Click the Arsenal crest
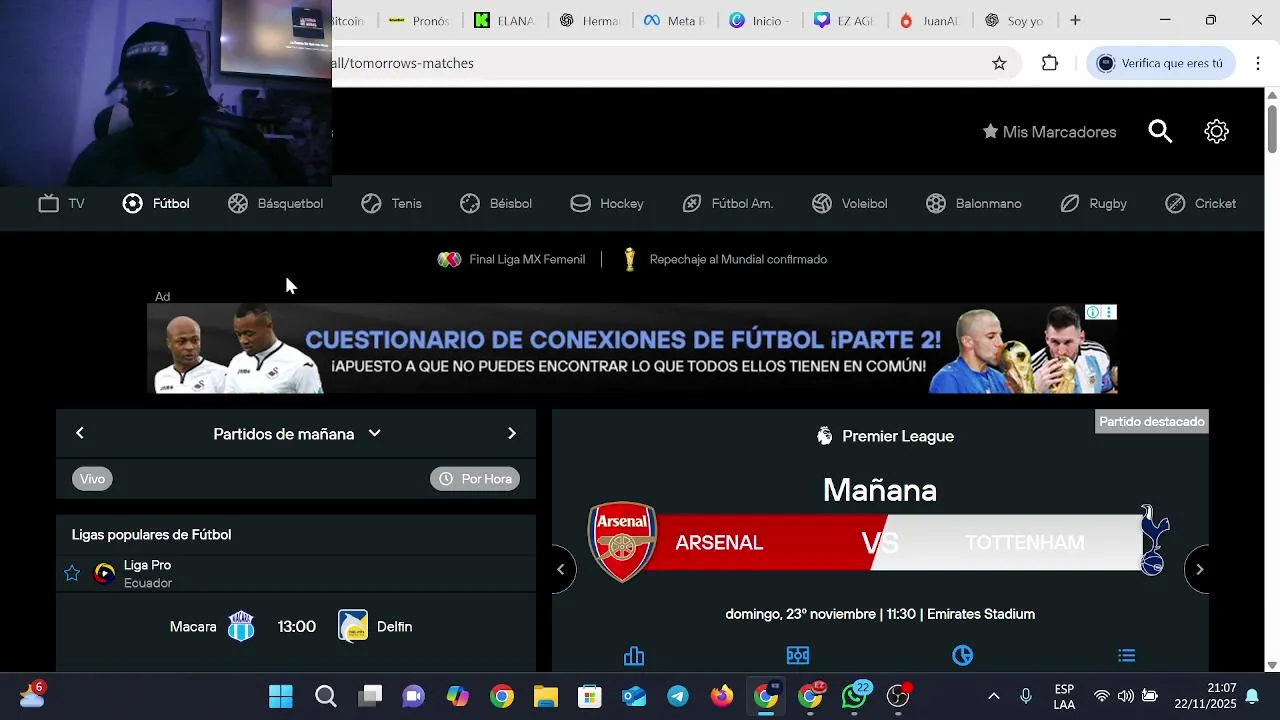Viewport: 1280px width, 720px height. pos(623,542)
